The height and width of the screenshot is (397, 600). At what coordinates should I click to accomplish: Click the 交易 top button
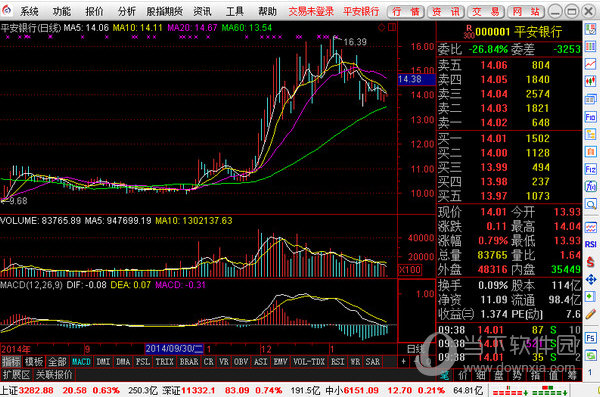click(485, 12)
